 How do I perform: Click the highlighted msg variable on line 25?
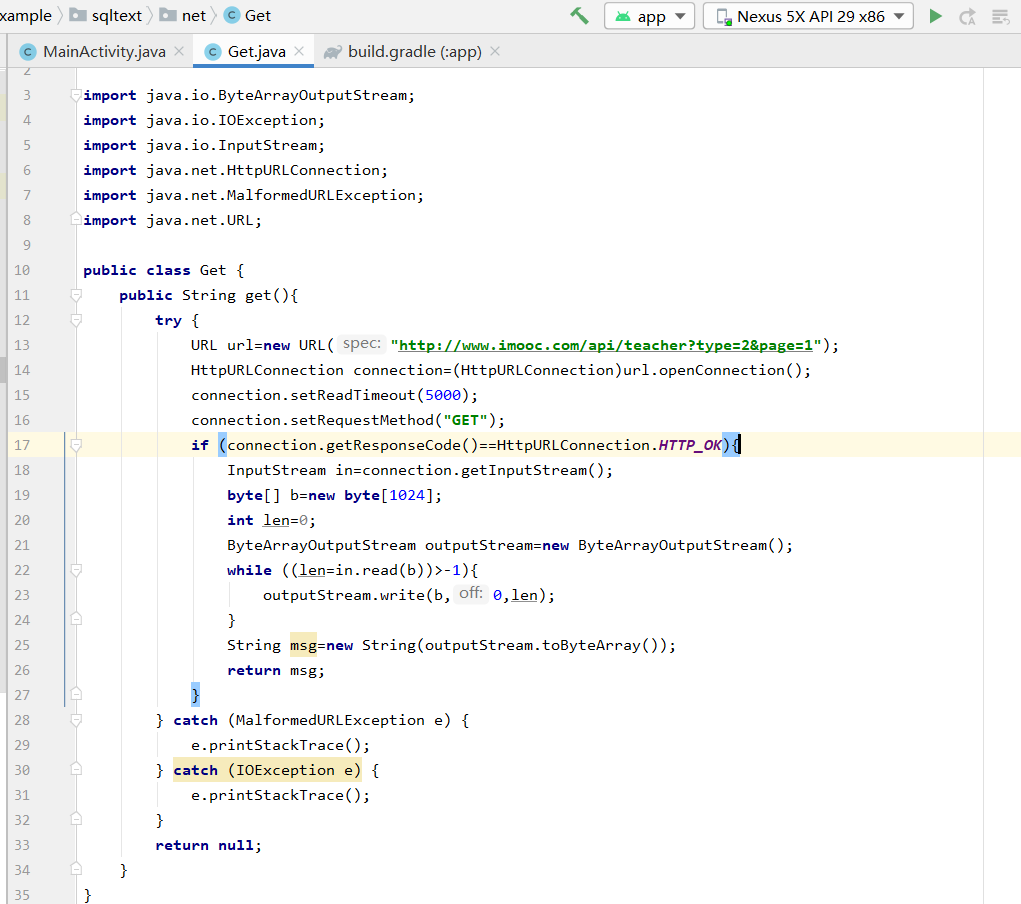click(x=303, y=645)
